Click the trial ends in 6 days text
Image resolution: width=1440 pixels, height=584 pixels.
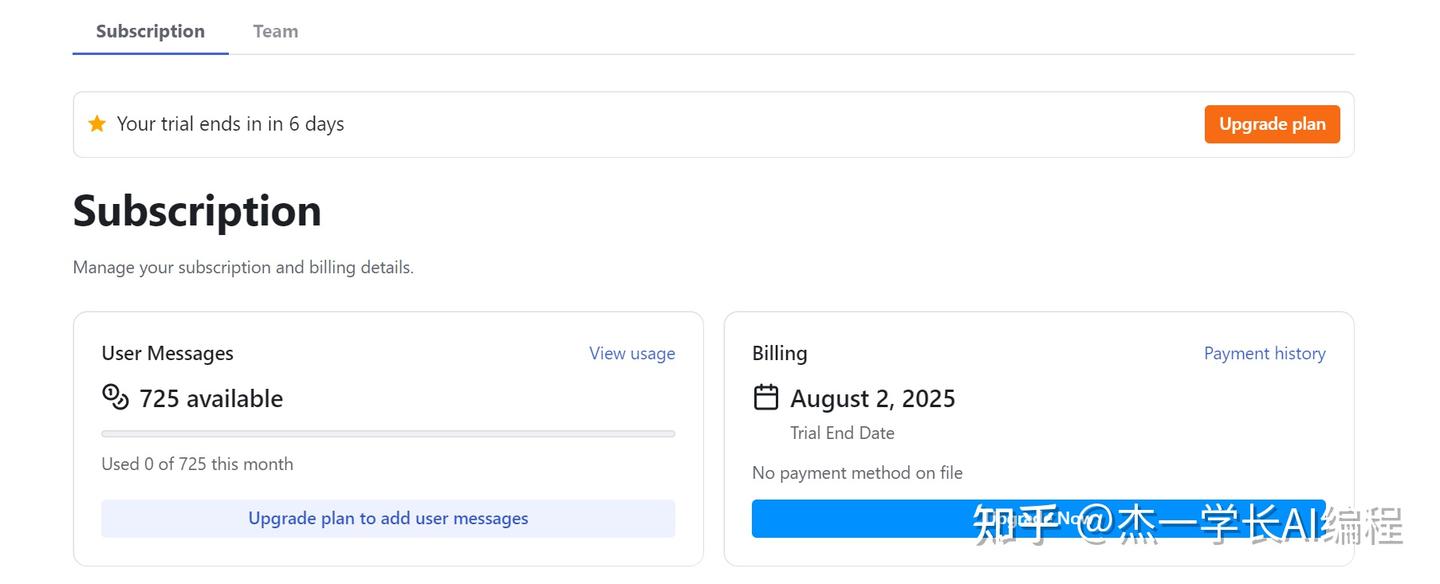tap(230, 123)
